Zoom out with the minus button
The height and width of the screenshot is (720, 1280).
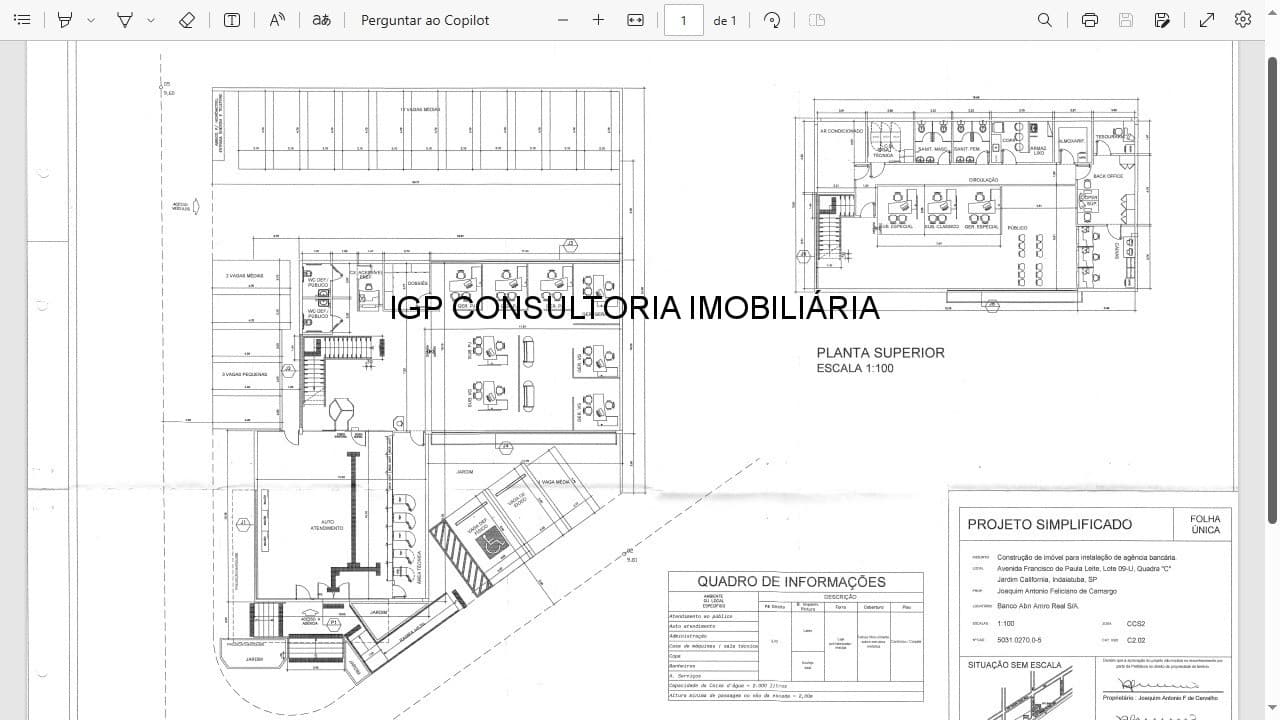(563, 20)
